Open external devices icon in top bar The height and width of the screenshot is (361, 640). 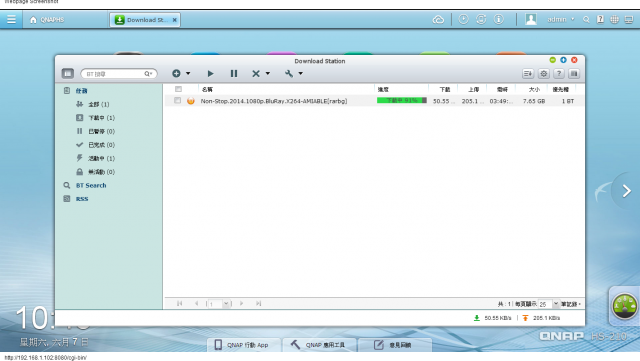(x=481, y=19)
